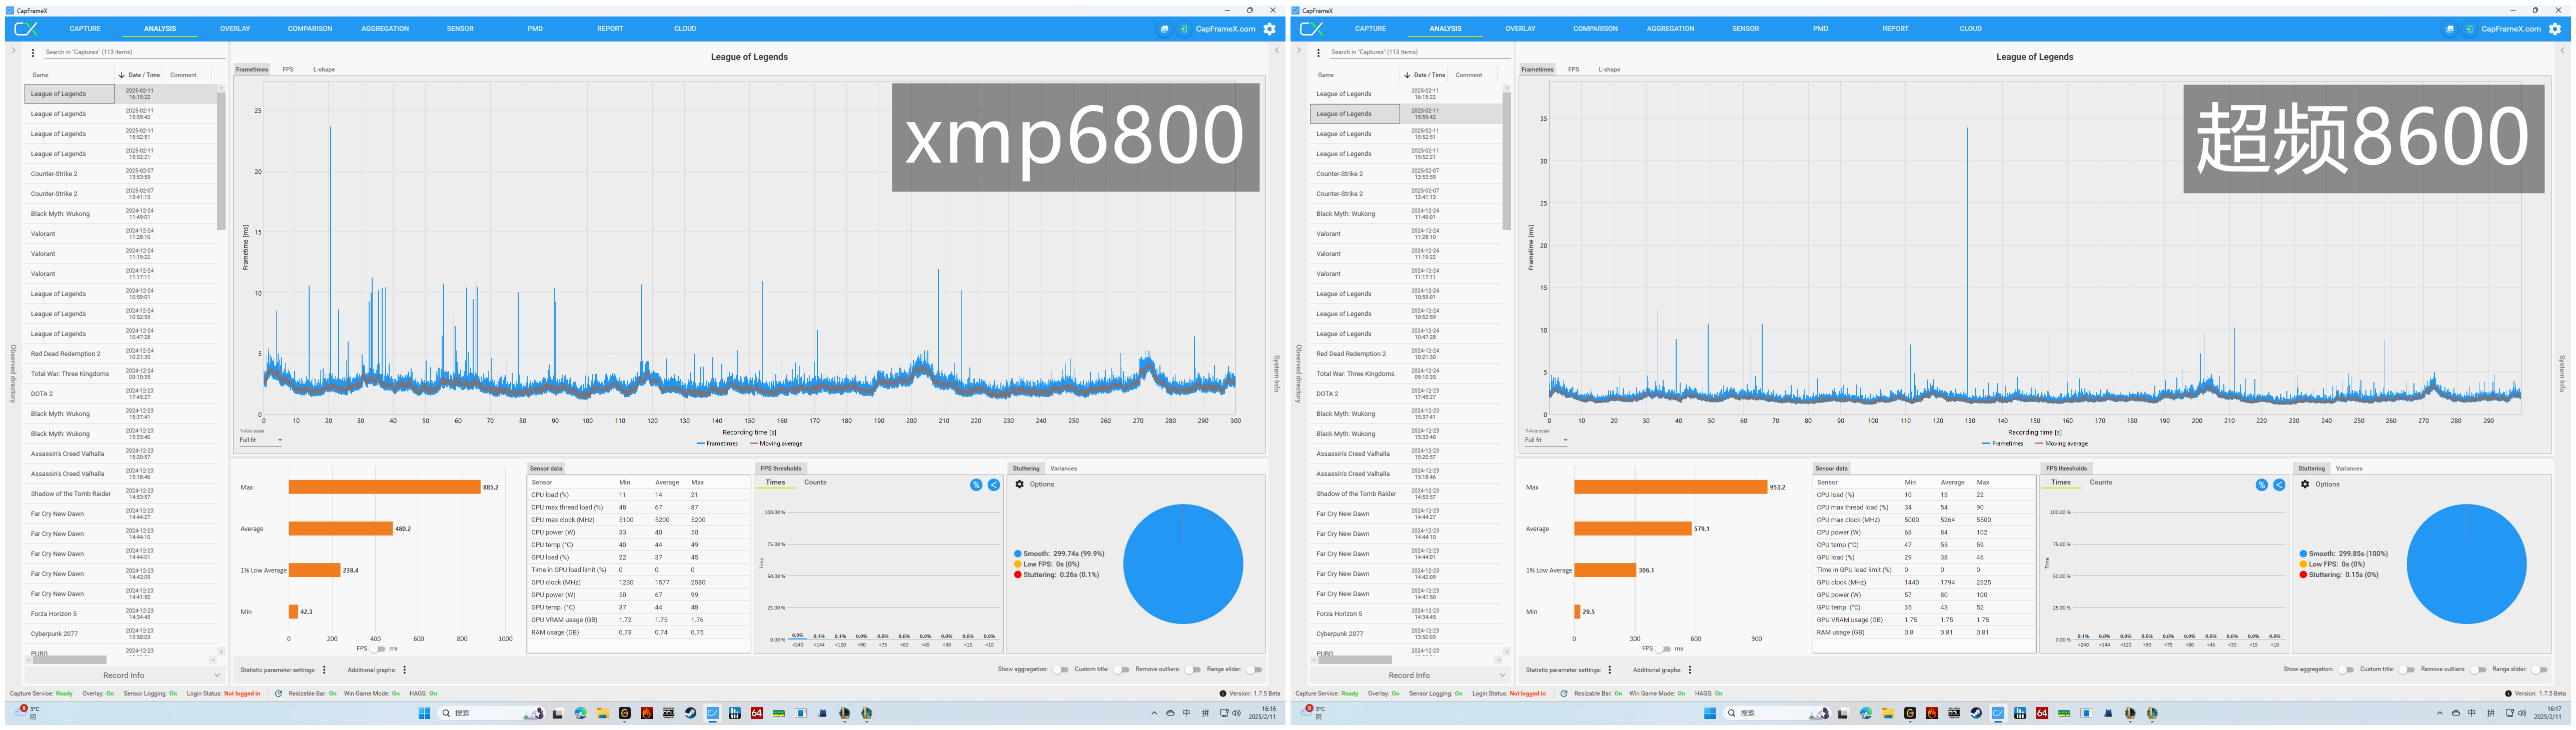Open Additional graphs menu in left window
This screenshot has height=730, width=2576.
coord(404,670)
